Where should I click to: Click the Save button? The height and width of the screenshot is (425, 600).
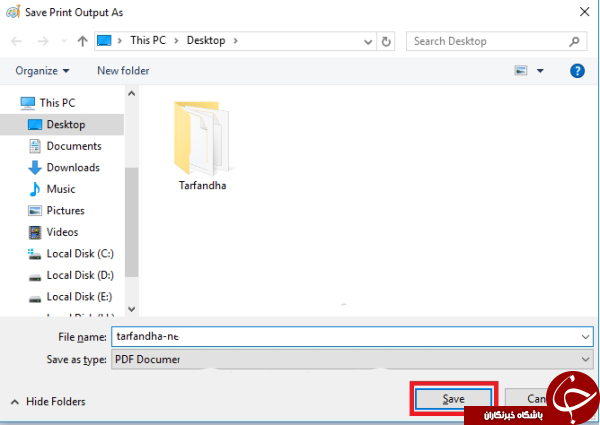[x=453, y=399]
